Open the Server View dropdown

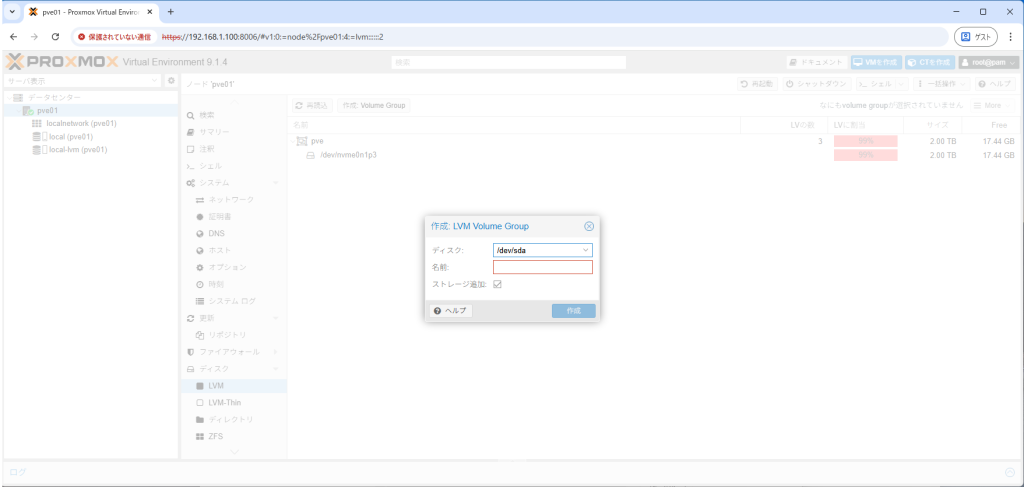82,81
